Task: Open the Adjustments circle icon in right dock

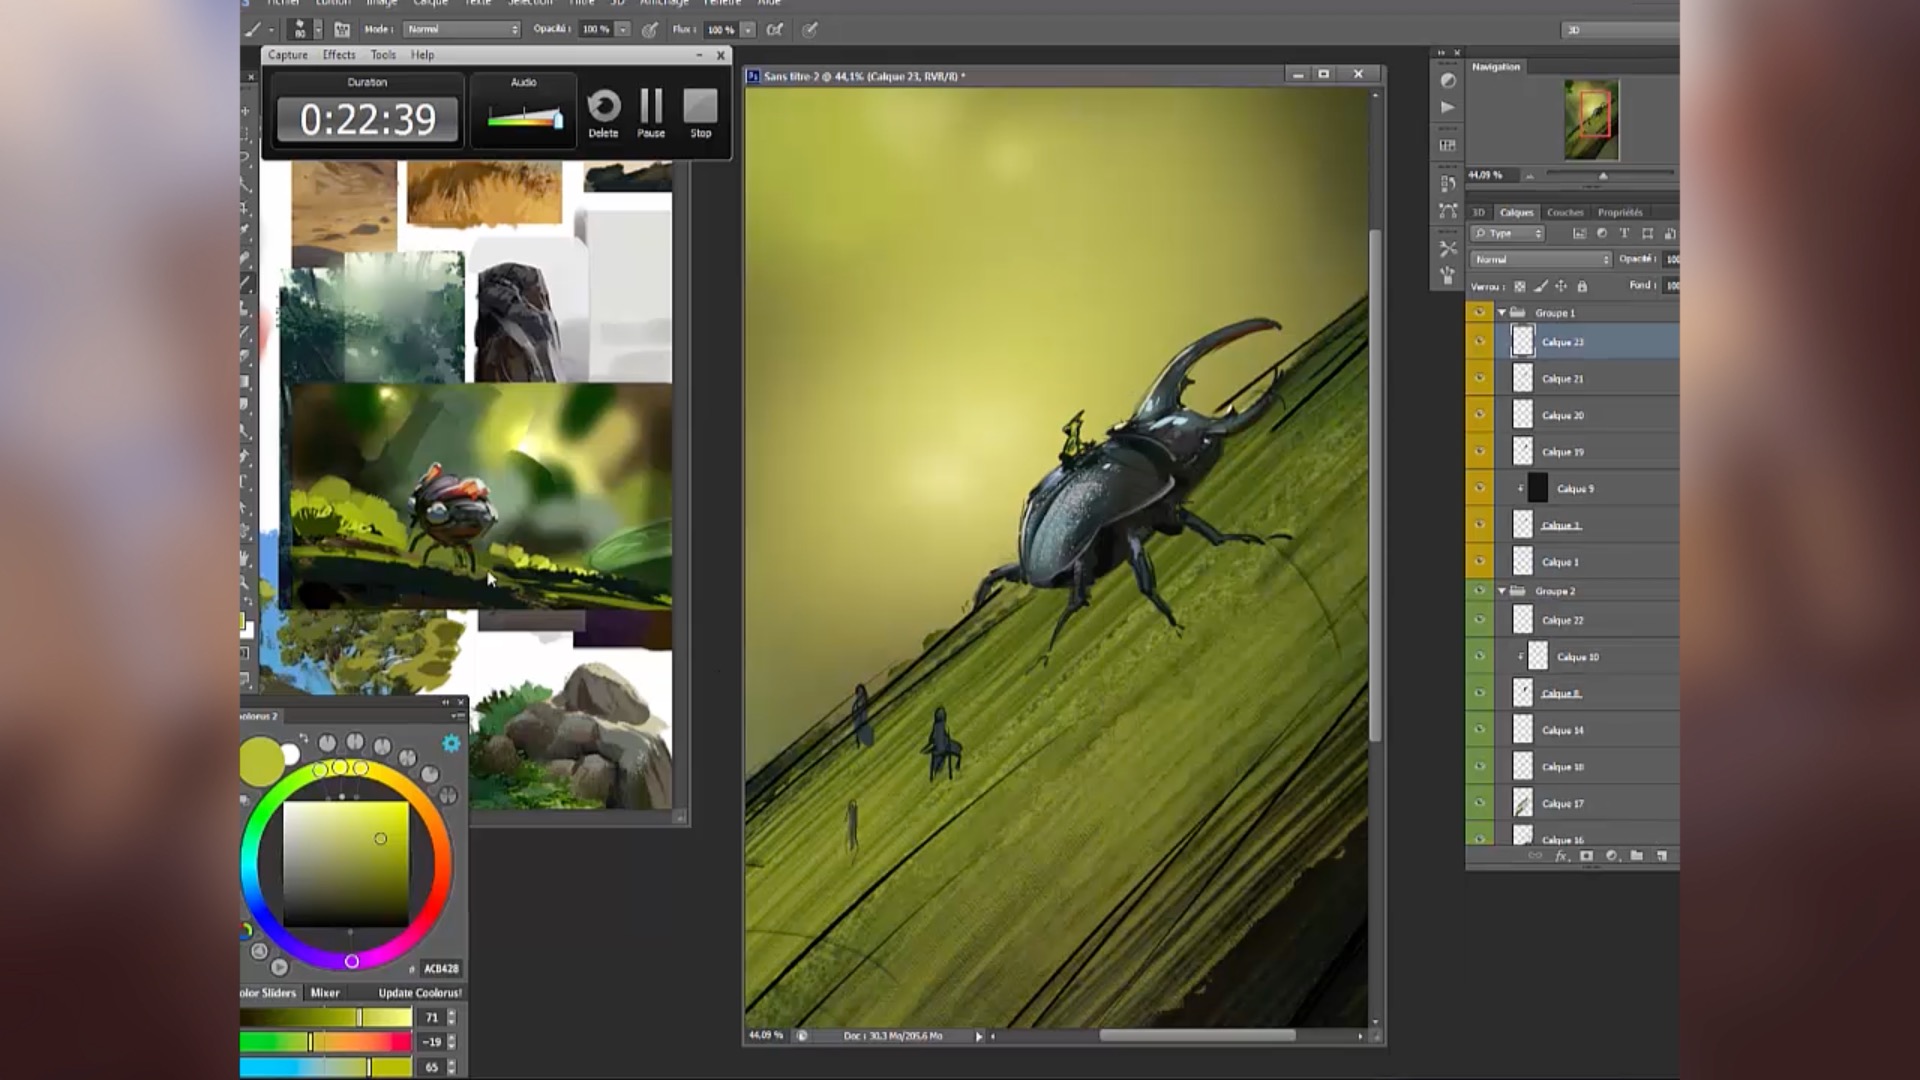Action: coord(1447,80)
